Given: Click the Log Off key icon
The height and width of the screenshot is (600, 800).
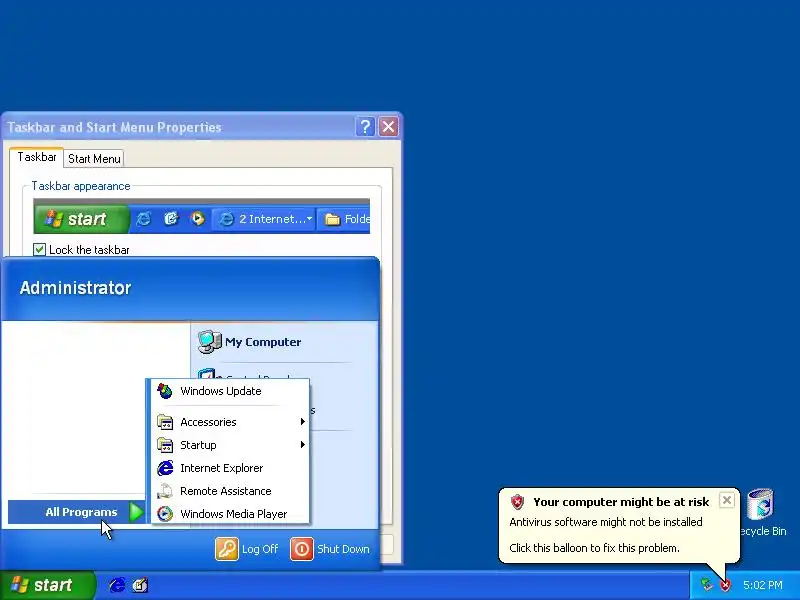Looking at the screenshot, I should click(x=227, y=549).
